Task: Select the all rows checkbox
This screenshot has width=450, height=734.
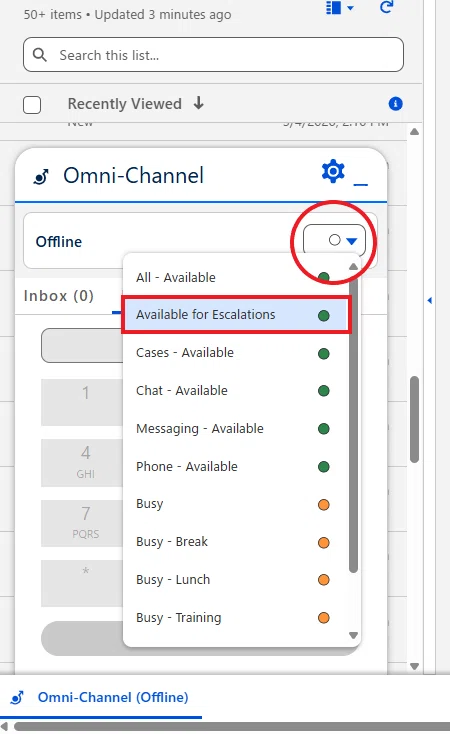Action: point(32,105)
